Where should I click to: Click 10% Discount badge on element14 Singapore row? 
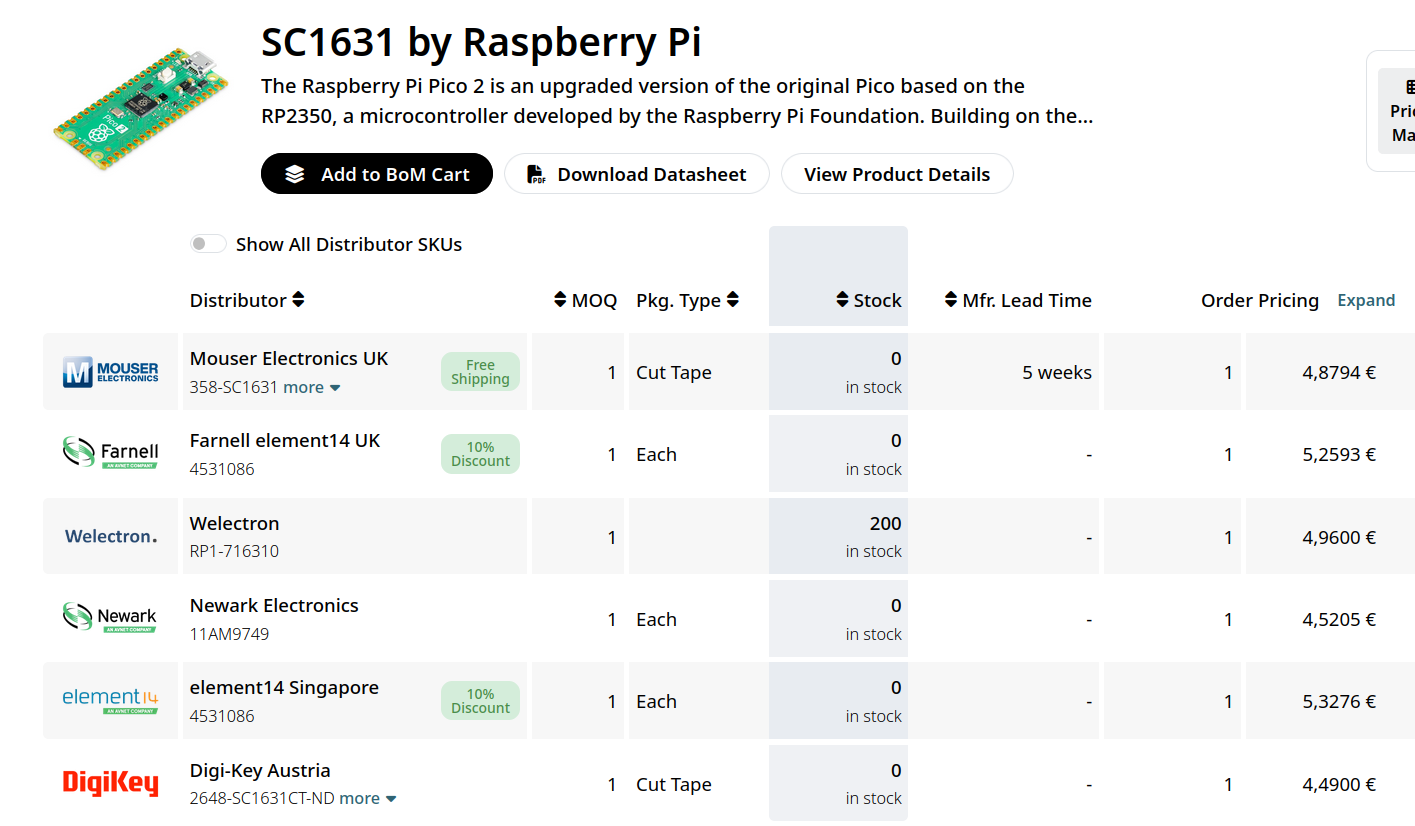[x=480, y=701]
